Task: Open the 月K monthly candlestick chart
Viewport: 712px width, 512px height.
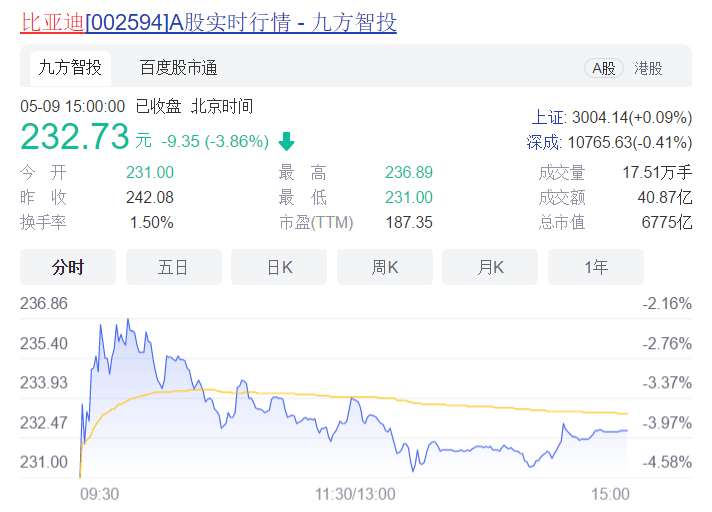Action: [x=490, y=267]
